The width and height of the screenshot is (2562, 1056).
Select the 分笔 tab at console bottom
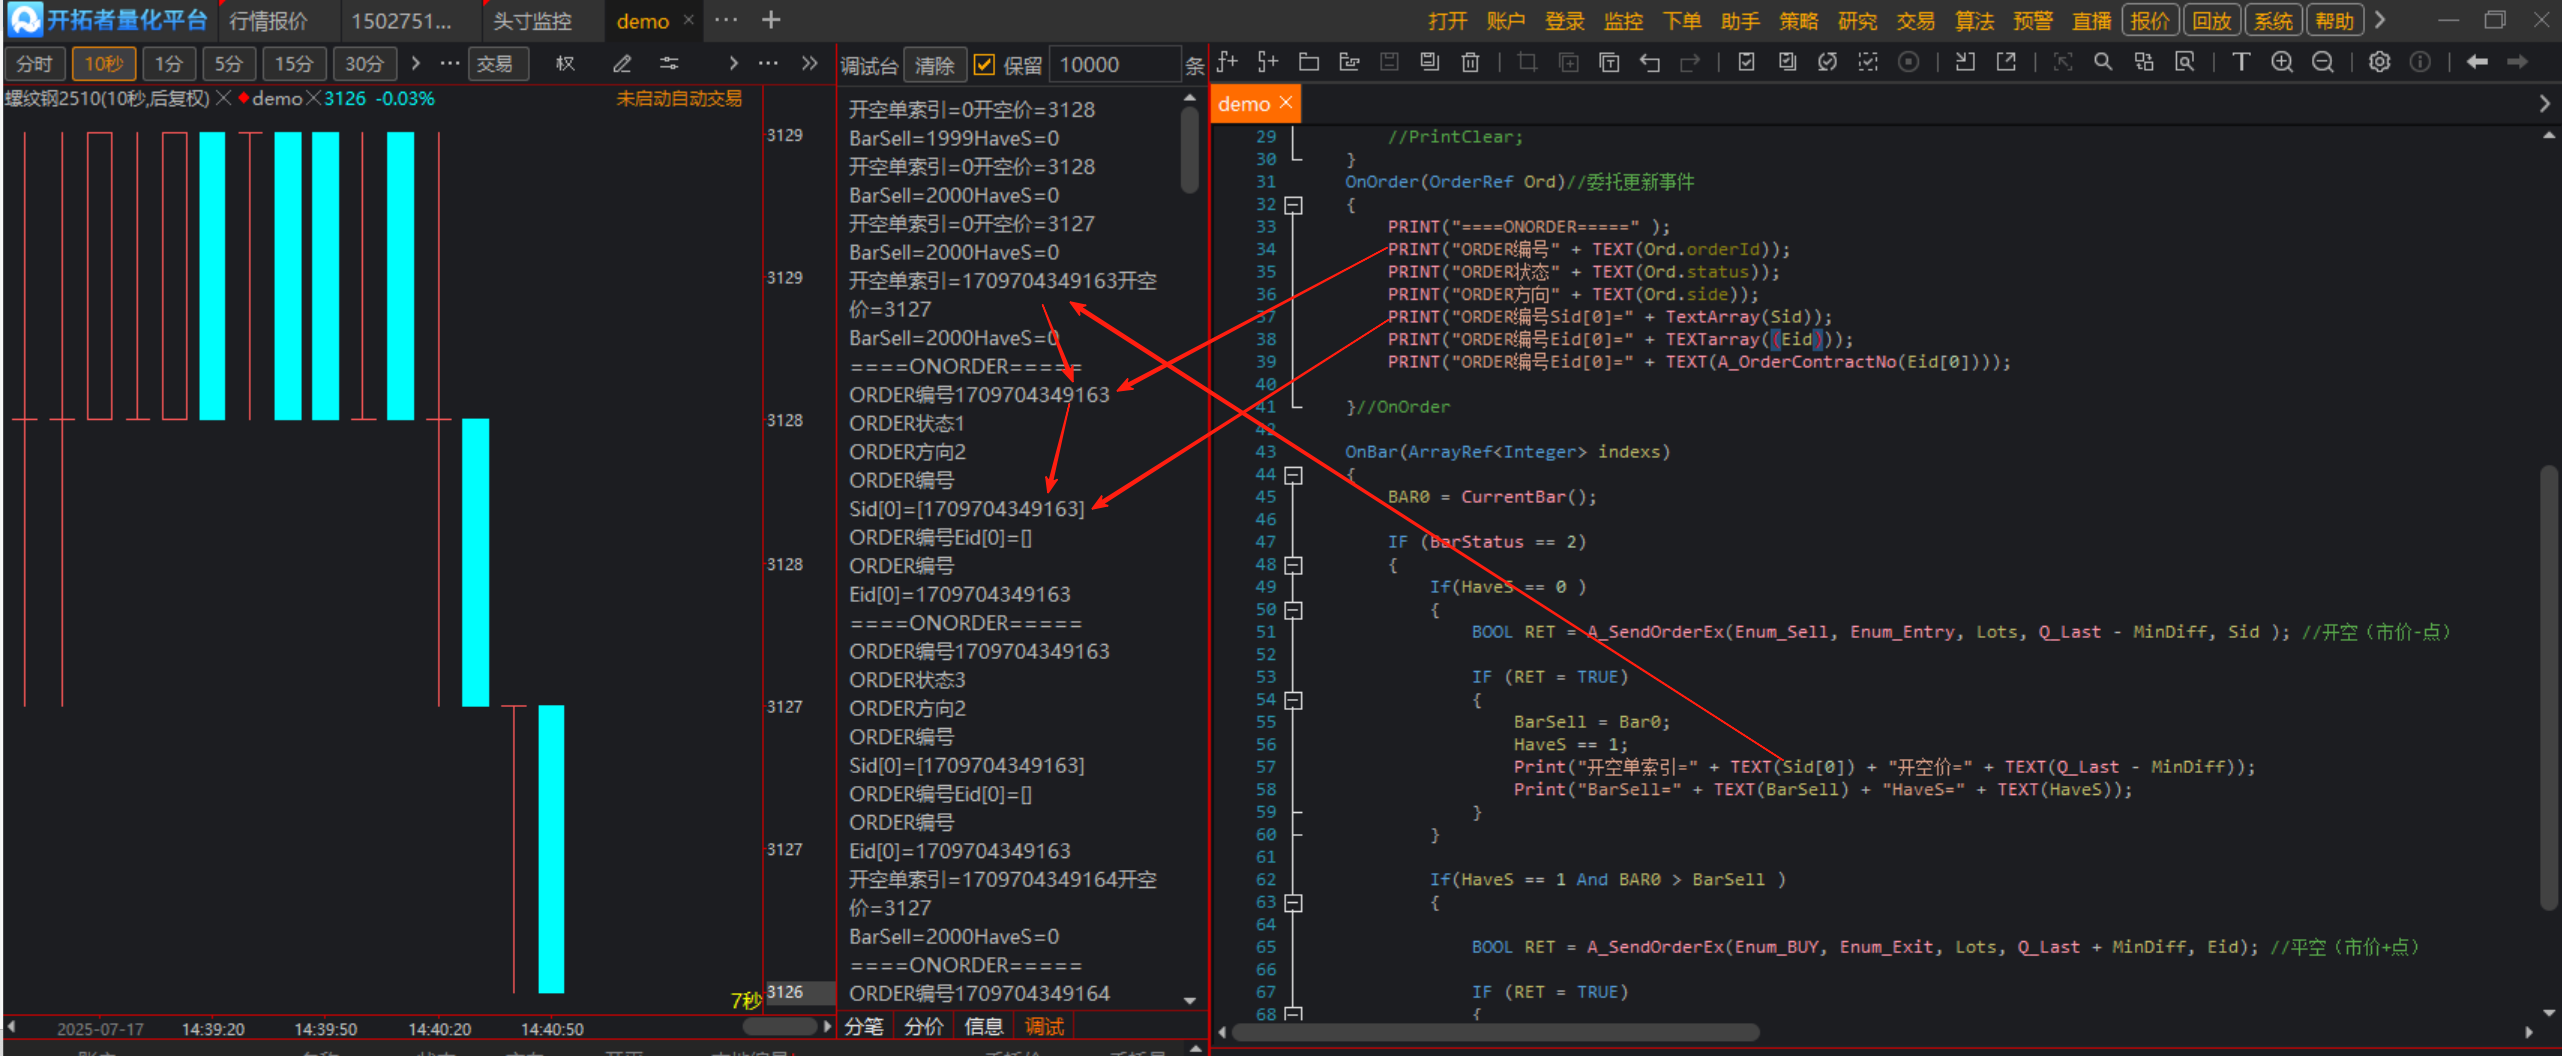point(864,1027)
